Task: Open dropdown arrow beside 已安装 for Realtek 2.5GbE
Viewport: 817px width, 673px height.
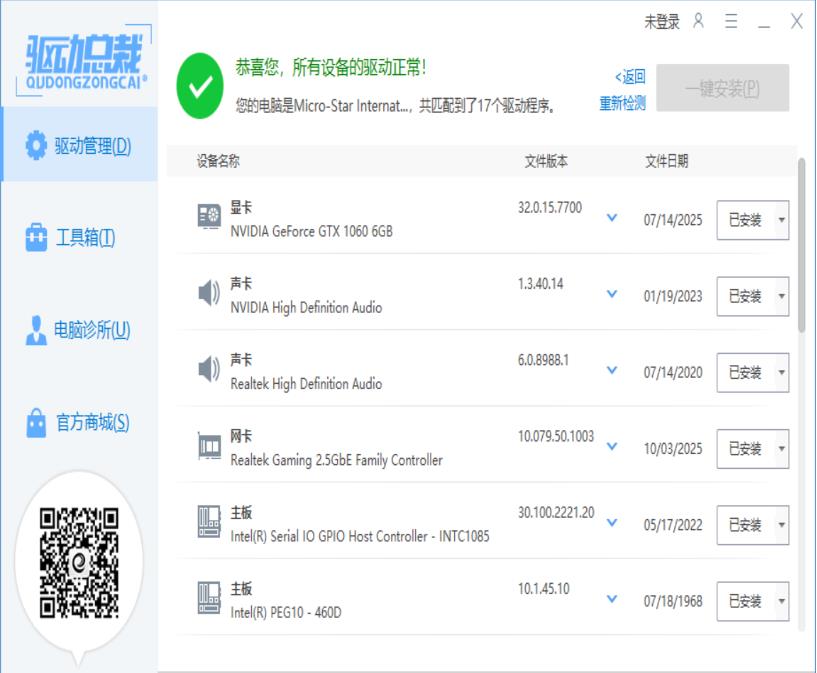Action: point(782,448)
